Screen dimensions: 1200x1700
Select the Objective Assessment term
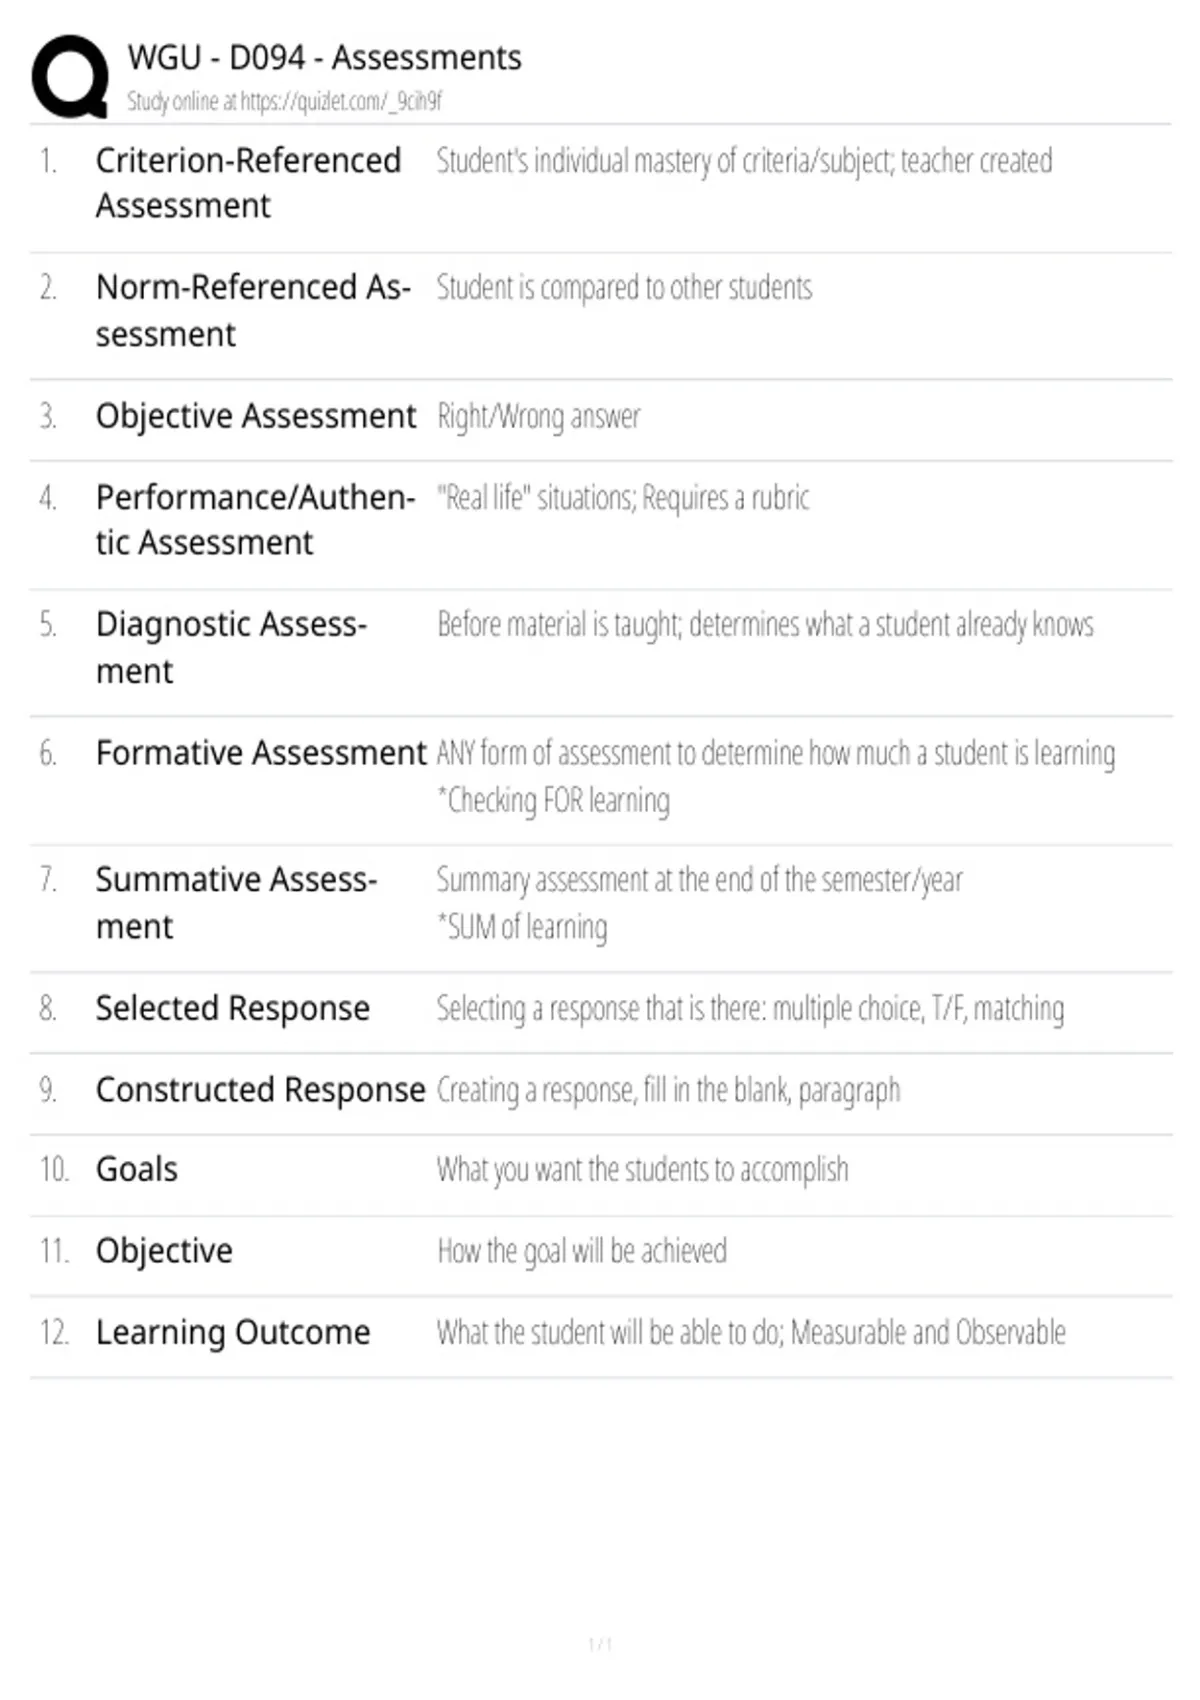click(255, 416)
